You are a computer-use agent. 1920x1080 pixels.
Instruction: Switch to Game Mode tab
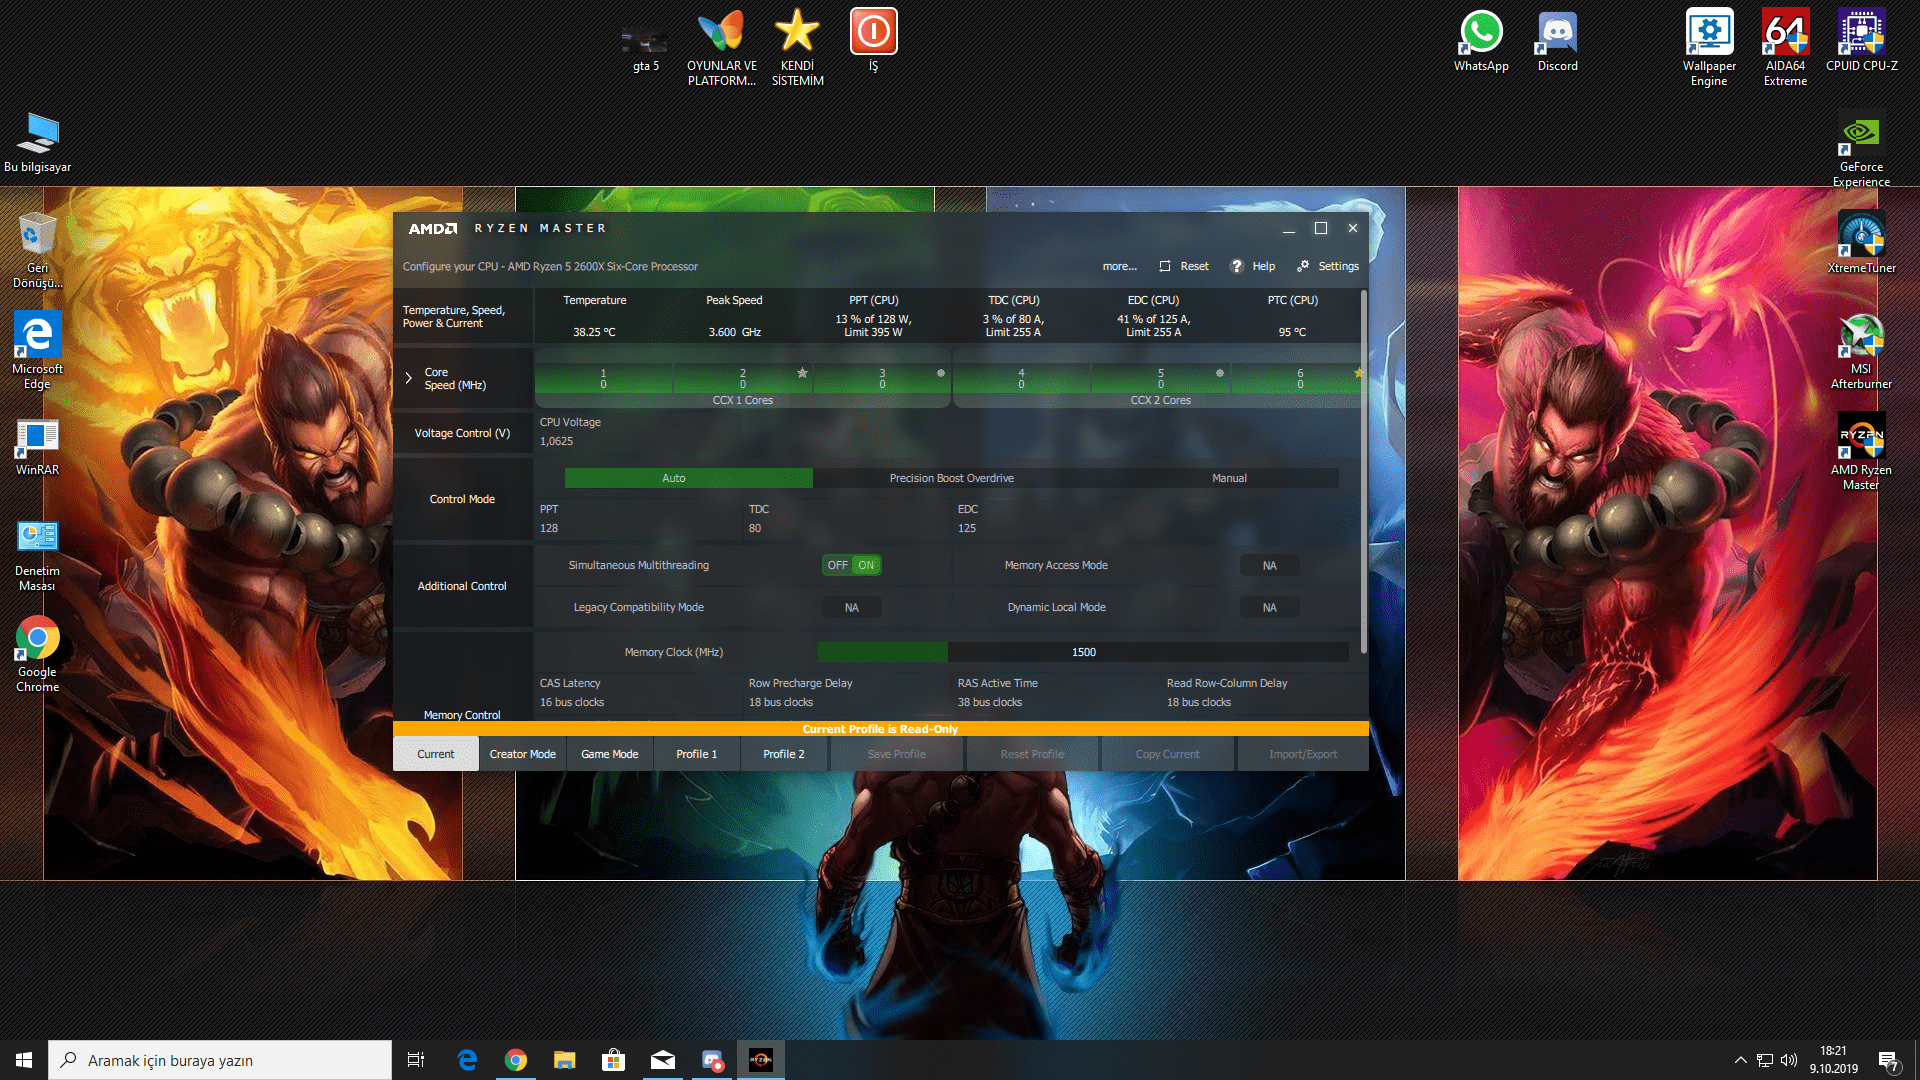[609, 754]
